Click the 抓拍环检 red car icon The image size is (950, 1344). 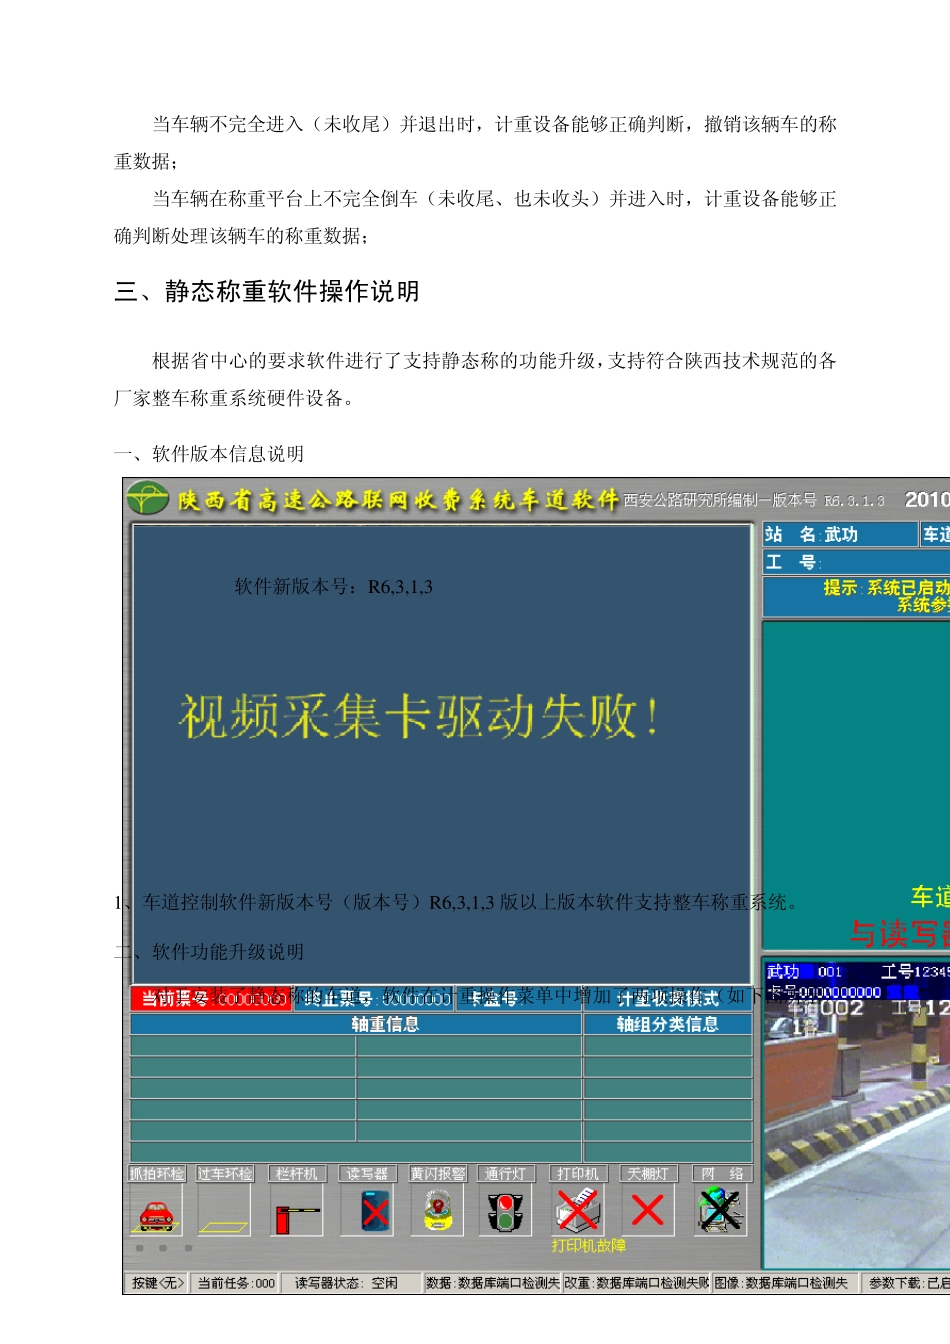[x=156, y=1211]
